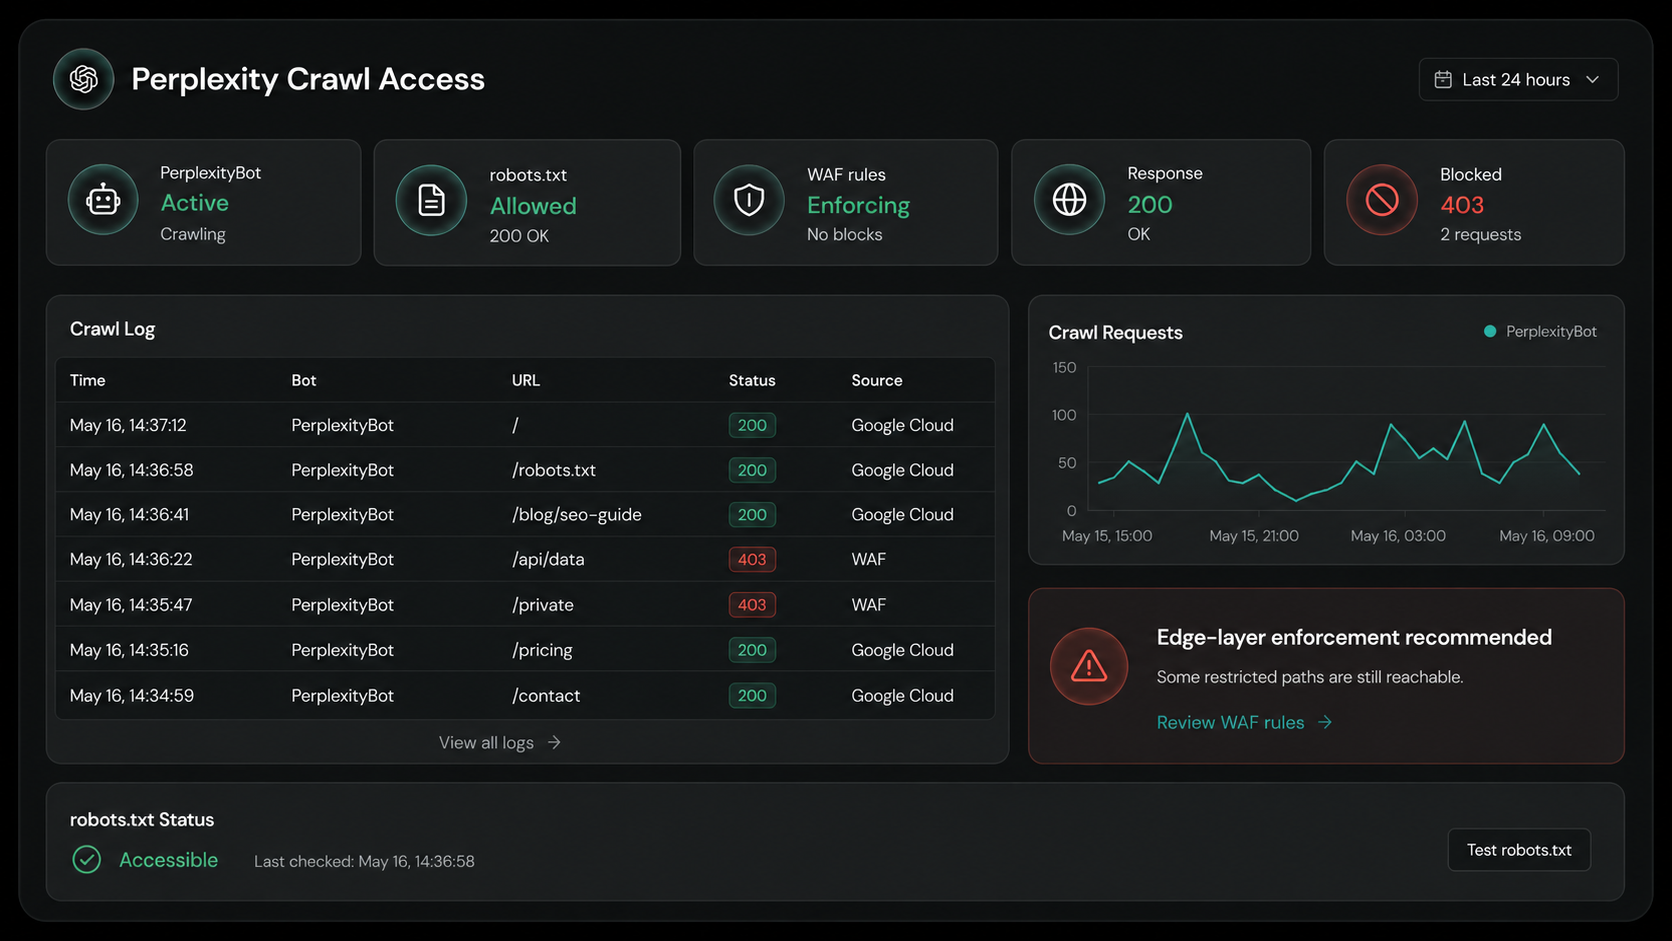Click the /robots.txt URL cell
The height and width of the screenshot is (941, 1672).
point(554,470)
